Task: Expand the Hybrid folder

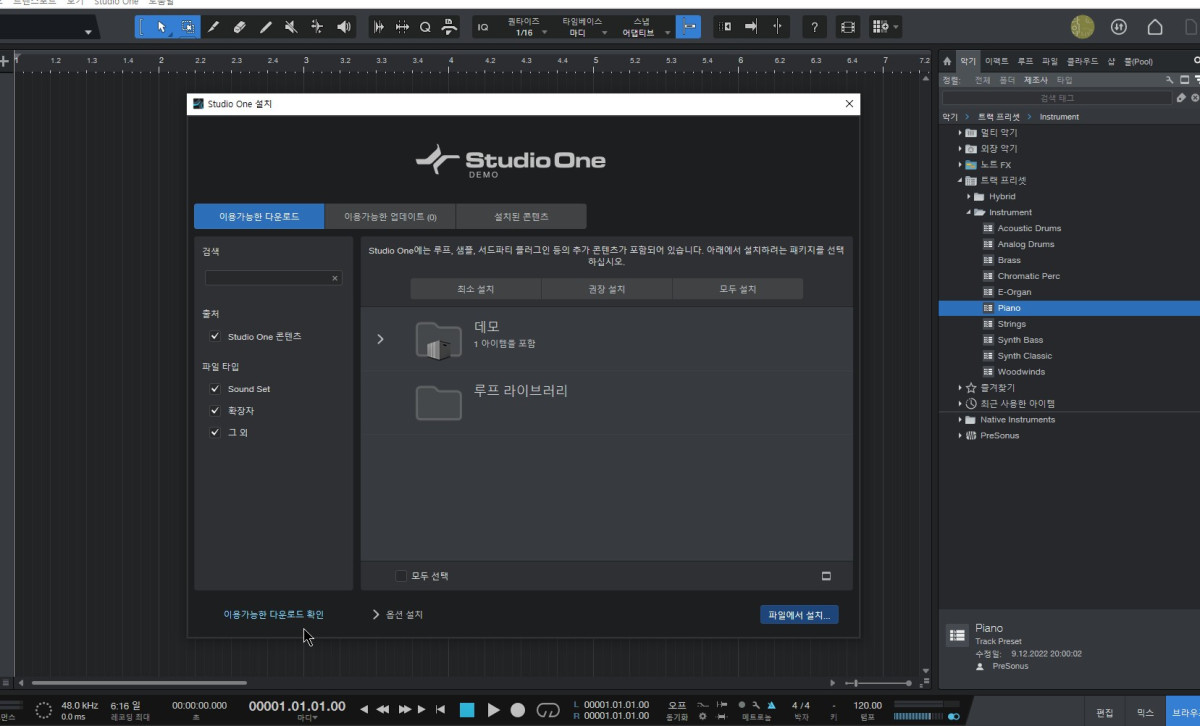Action: [x=968, y=197]
